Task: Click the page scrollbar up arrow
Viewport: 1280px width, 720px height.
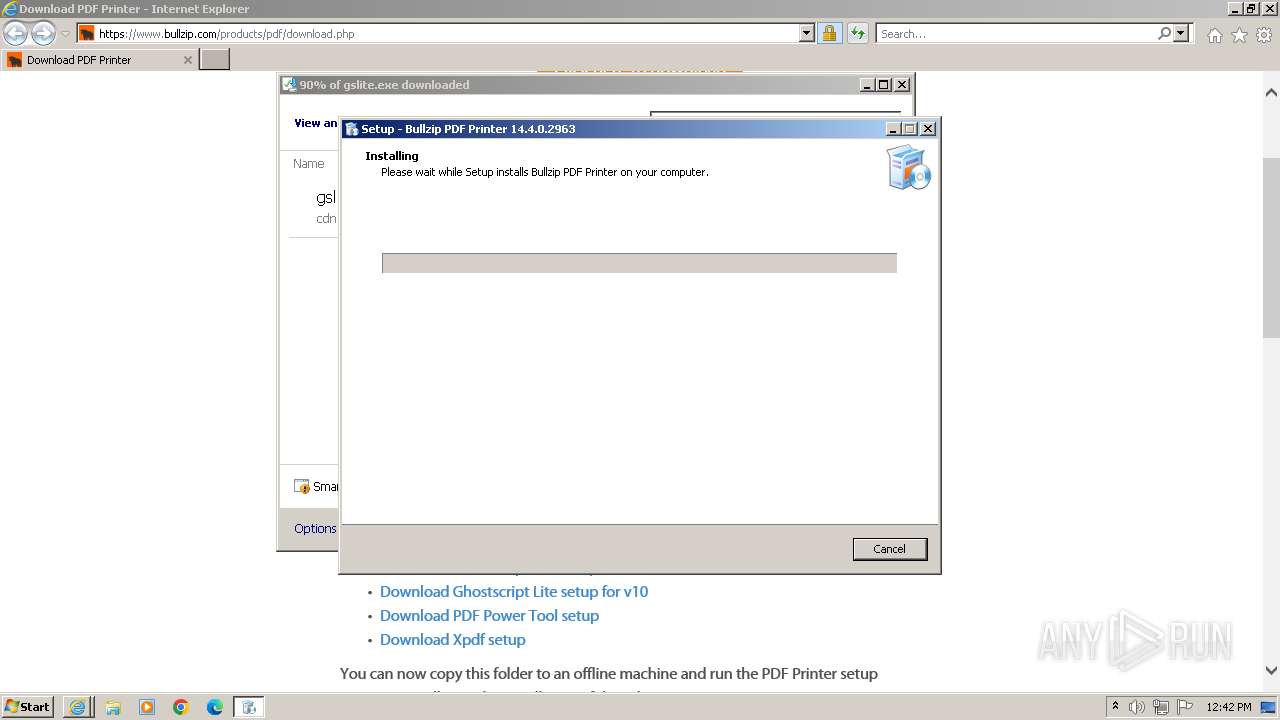Action: coord(1271,92)
